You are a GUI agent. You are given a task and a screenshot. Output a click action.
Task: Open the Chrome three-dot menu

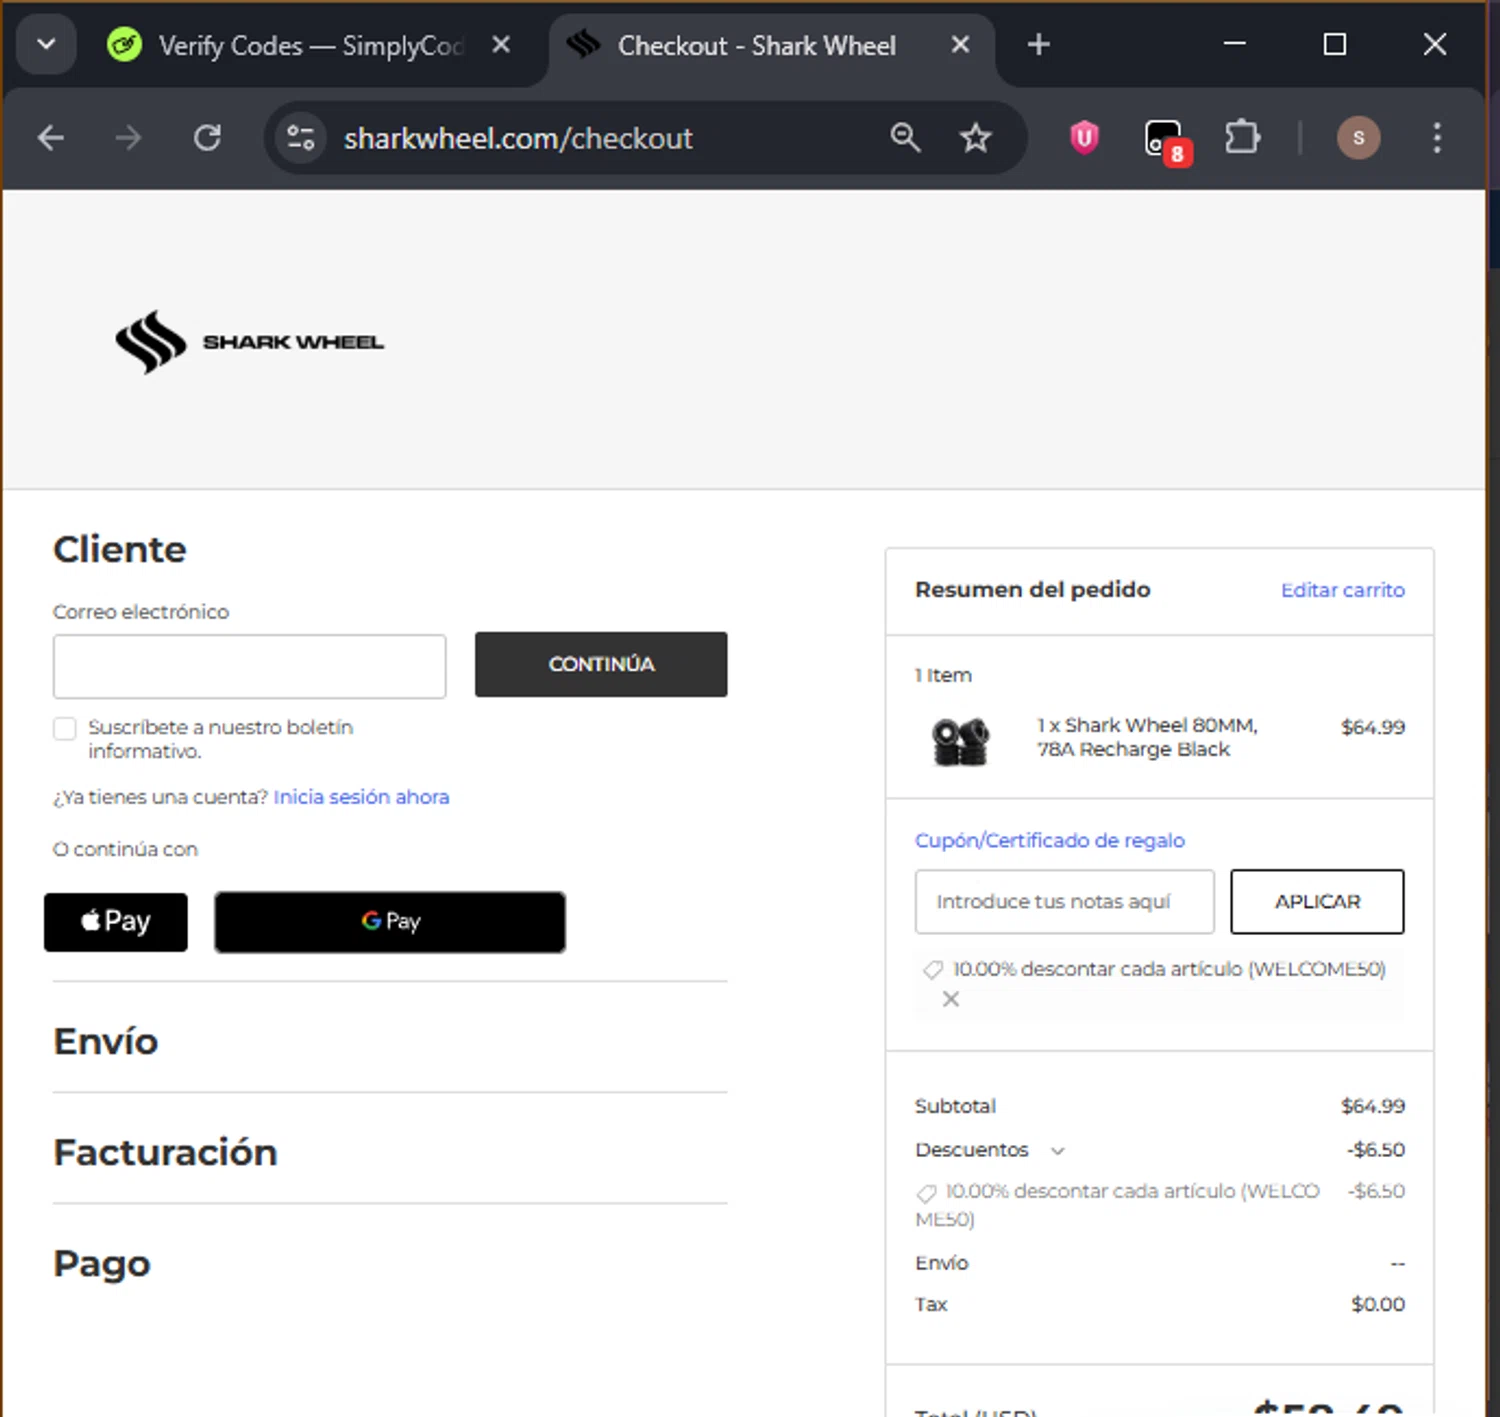point(1437,138)
